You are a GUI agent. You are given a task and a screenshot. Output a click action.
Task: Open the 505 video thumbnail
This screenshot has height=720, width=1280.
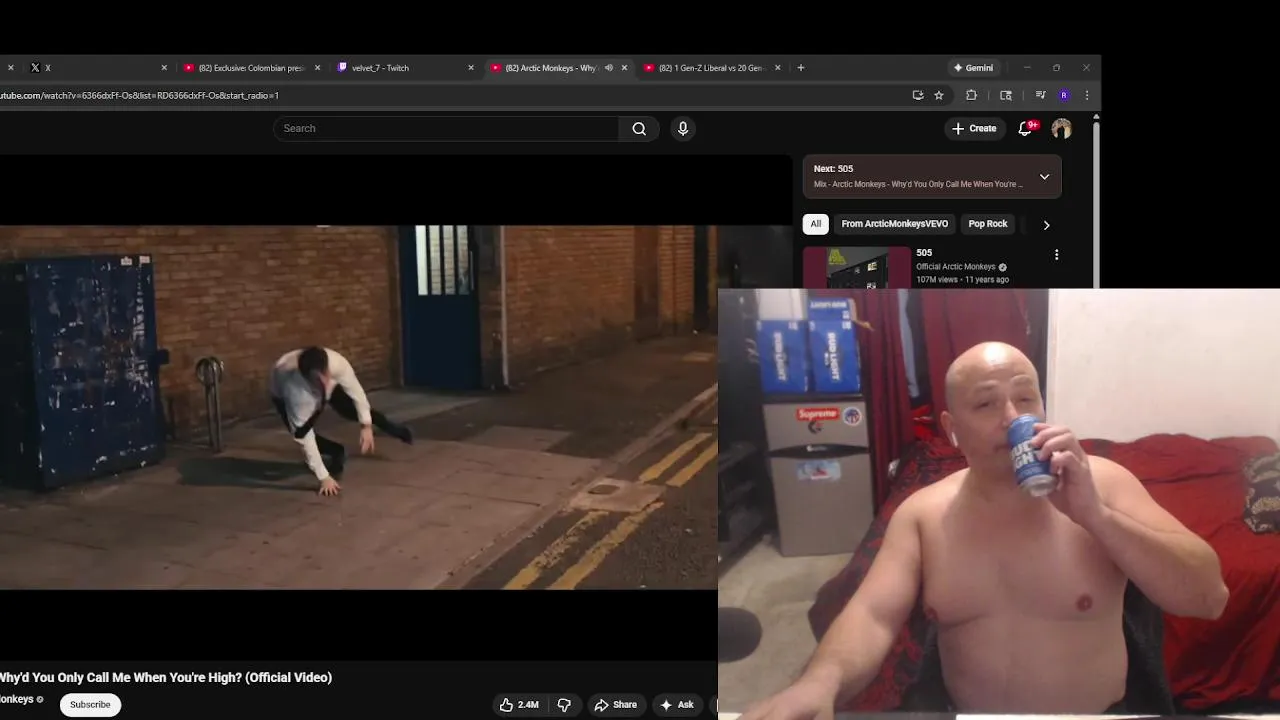pyautogui.click(x=857, y=268)
